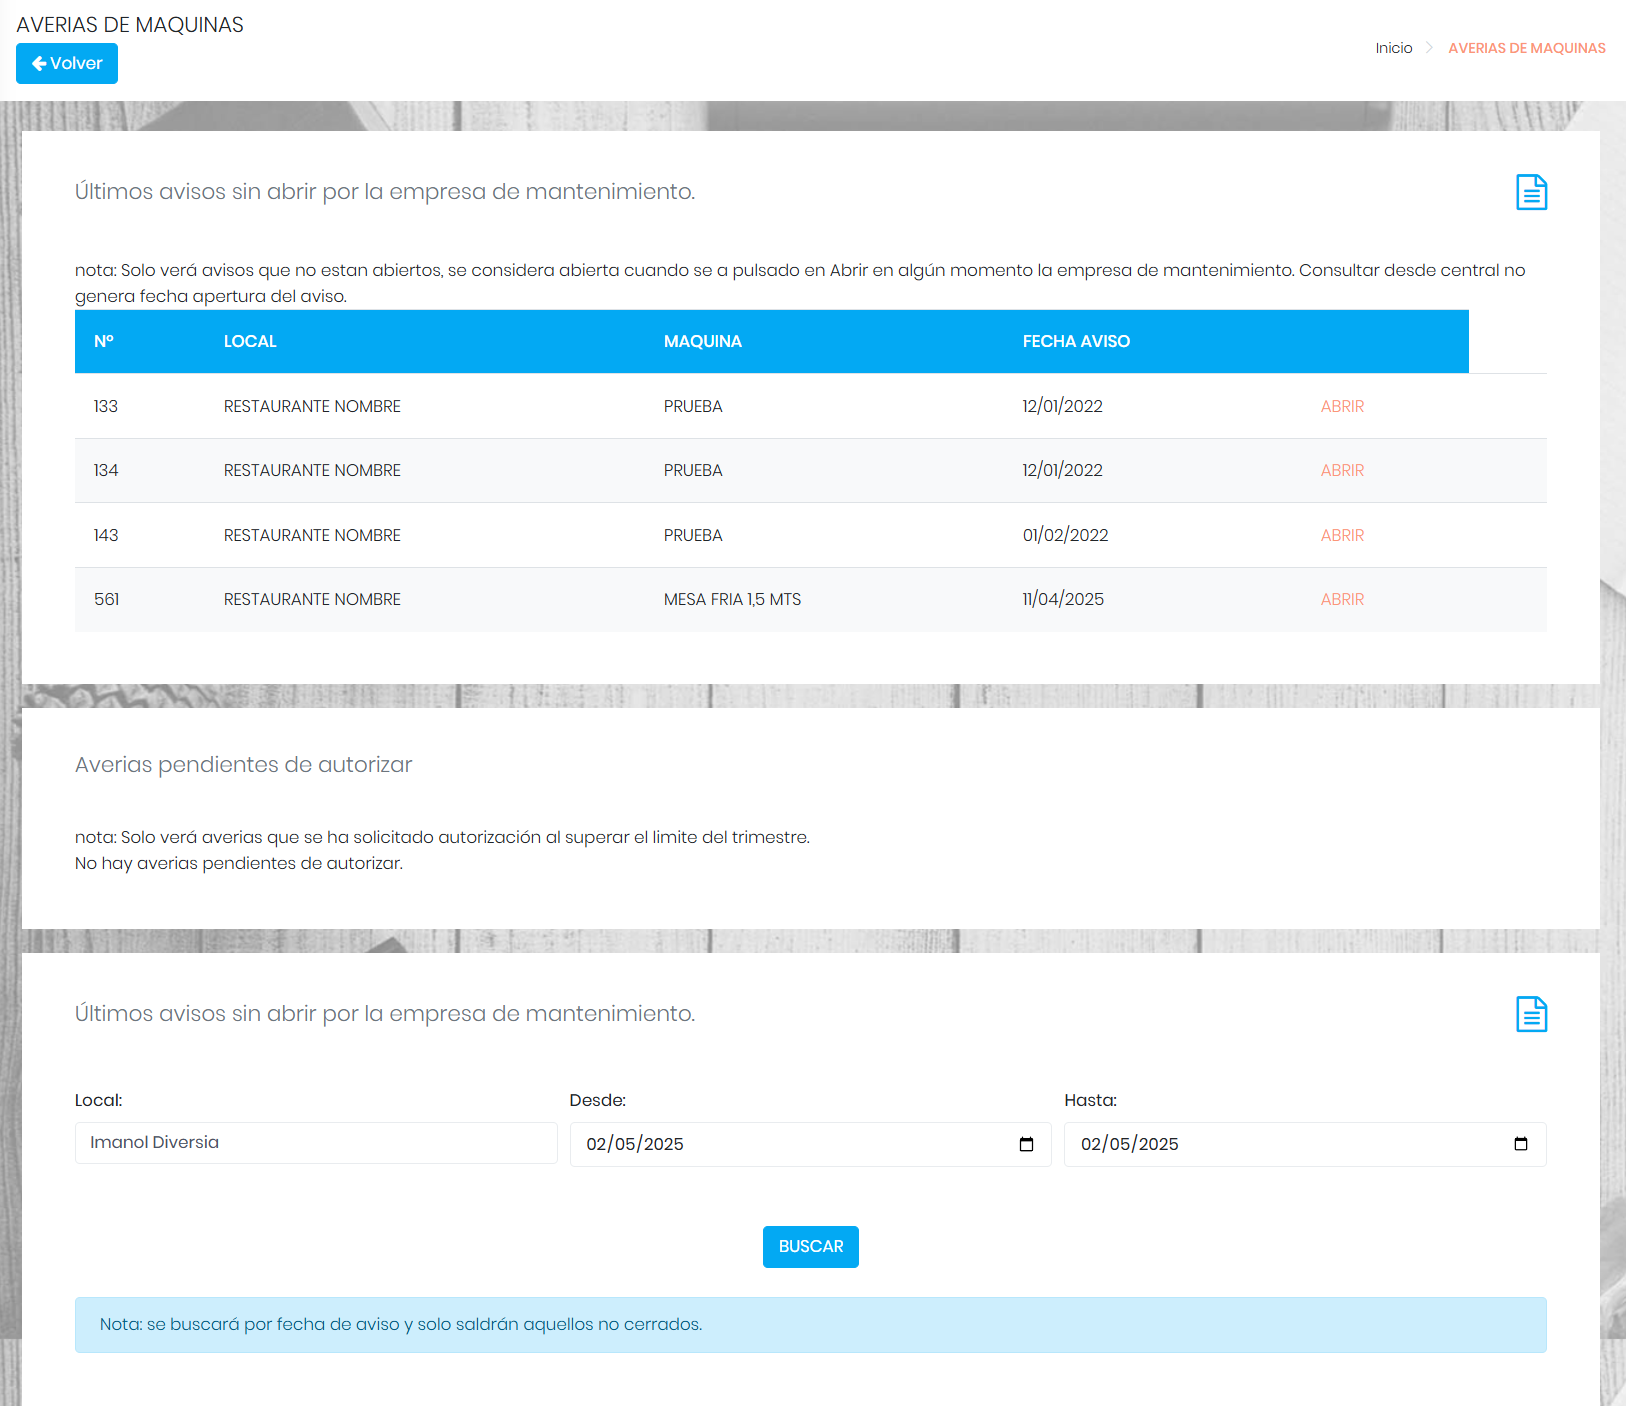This screenshot has width=1626, height=1406.
Task: Go to Inicio breadcrumb link
Action: [x=1393, y=48]
